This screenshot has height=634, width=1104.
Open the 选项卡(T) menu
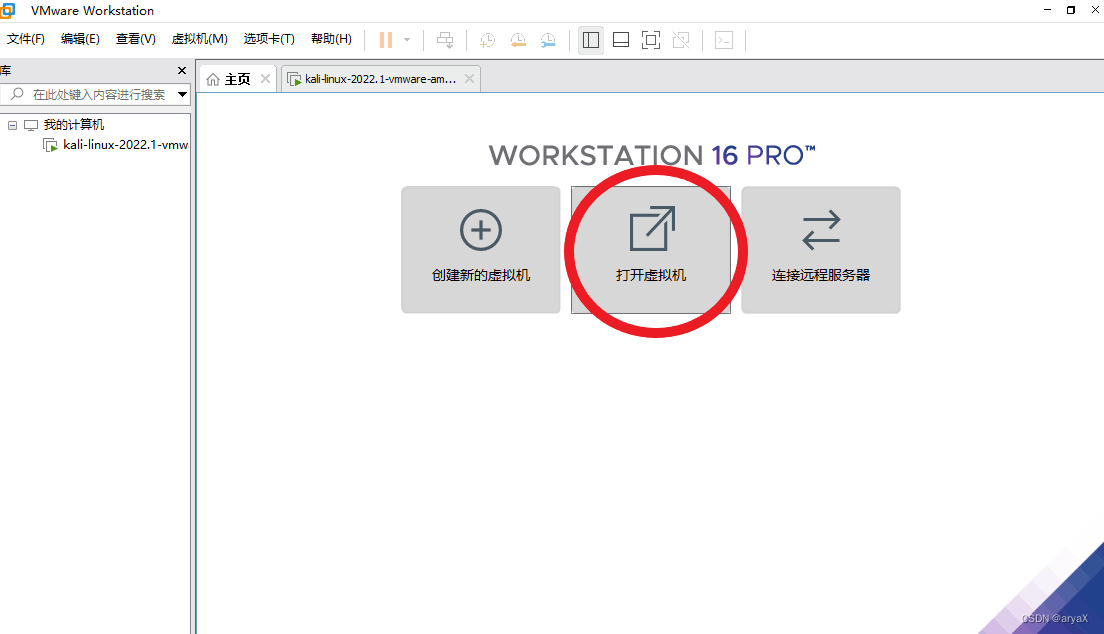269,39
